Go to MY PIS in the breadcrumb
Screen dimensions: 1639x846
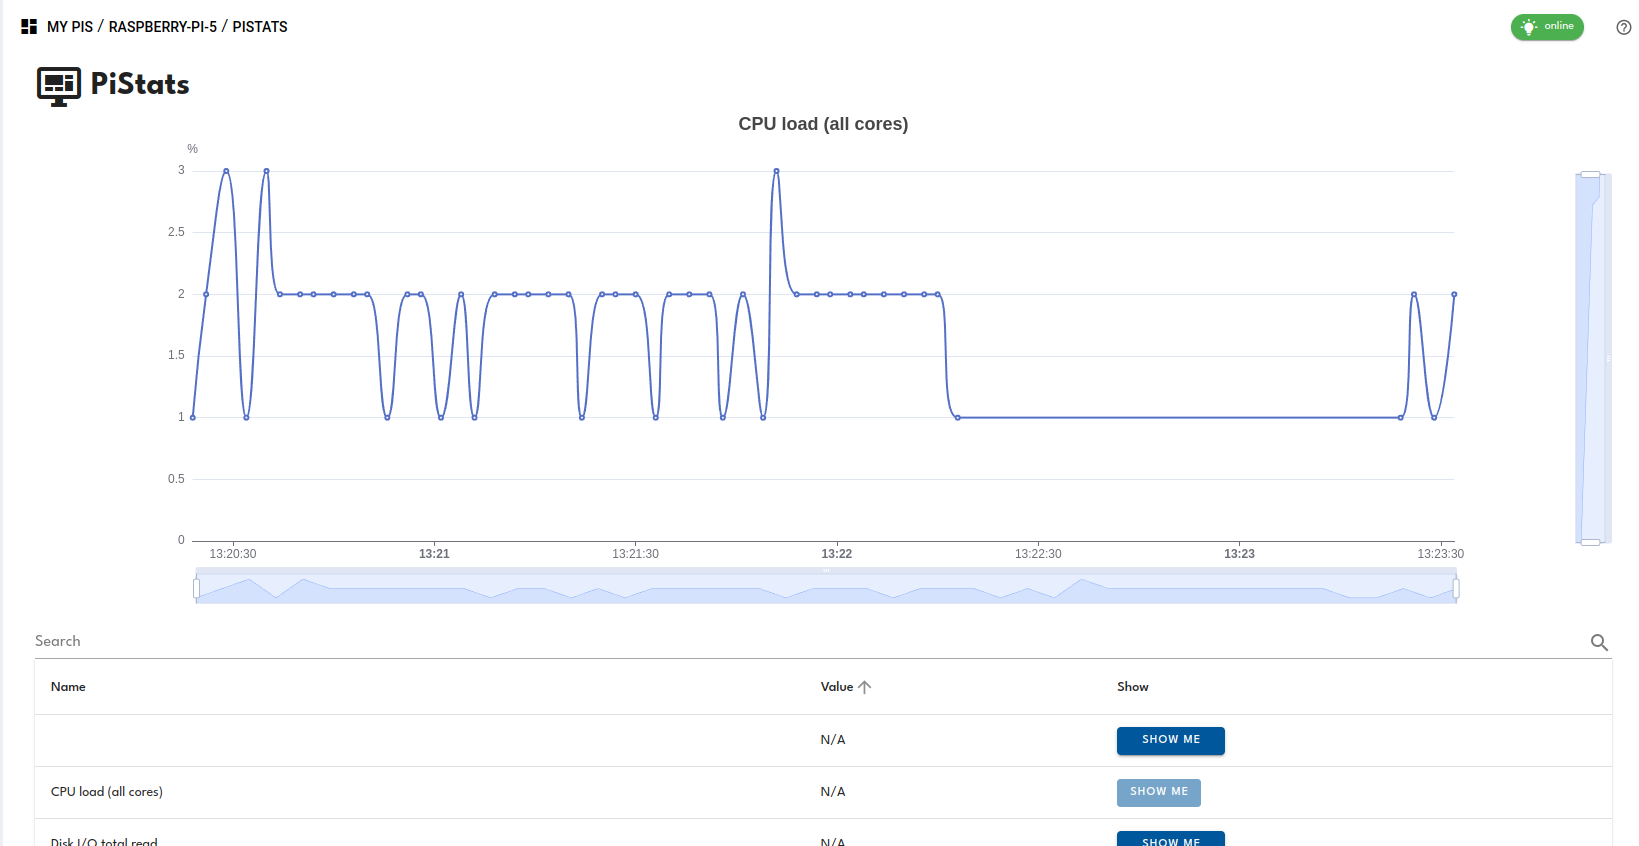pyautogui.click(x=70, y=27)
